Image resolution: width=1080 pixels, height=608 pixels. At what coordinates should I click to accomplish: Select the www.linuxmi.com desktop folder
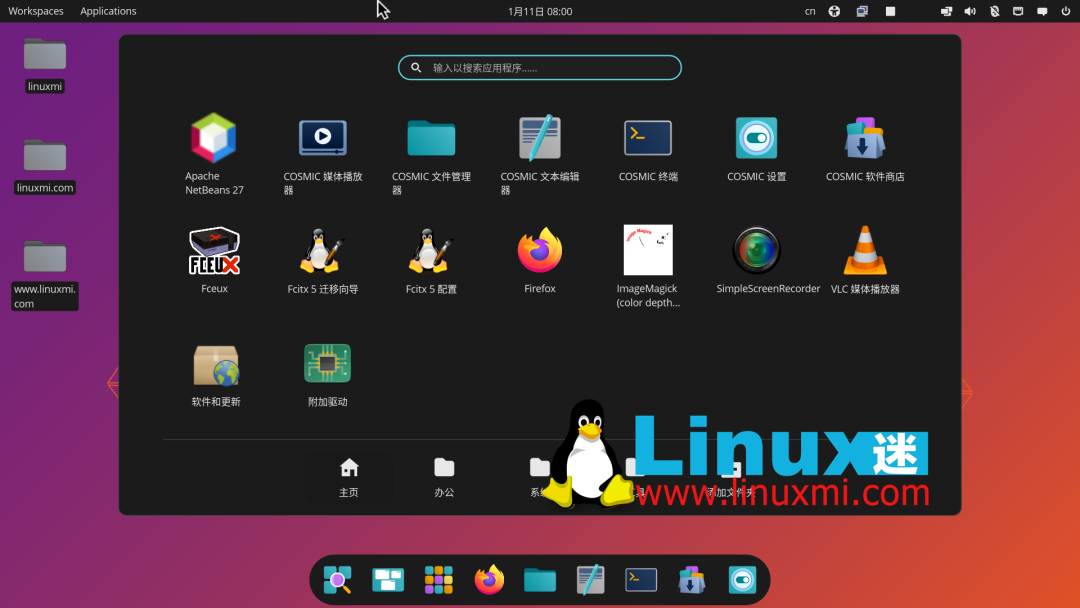(45, 275)
